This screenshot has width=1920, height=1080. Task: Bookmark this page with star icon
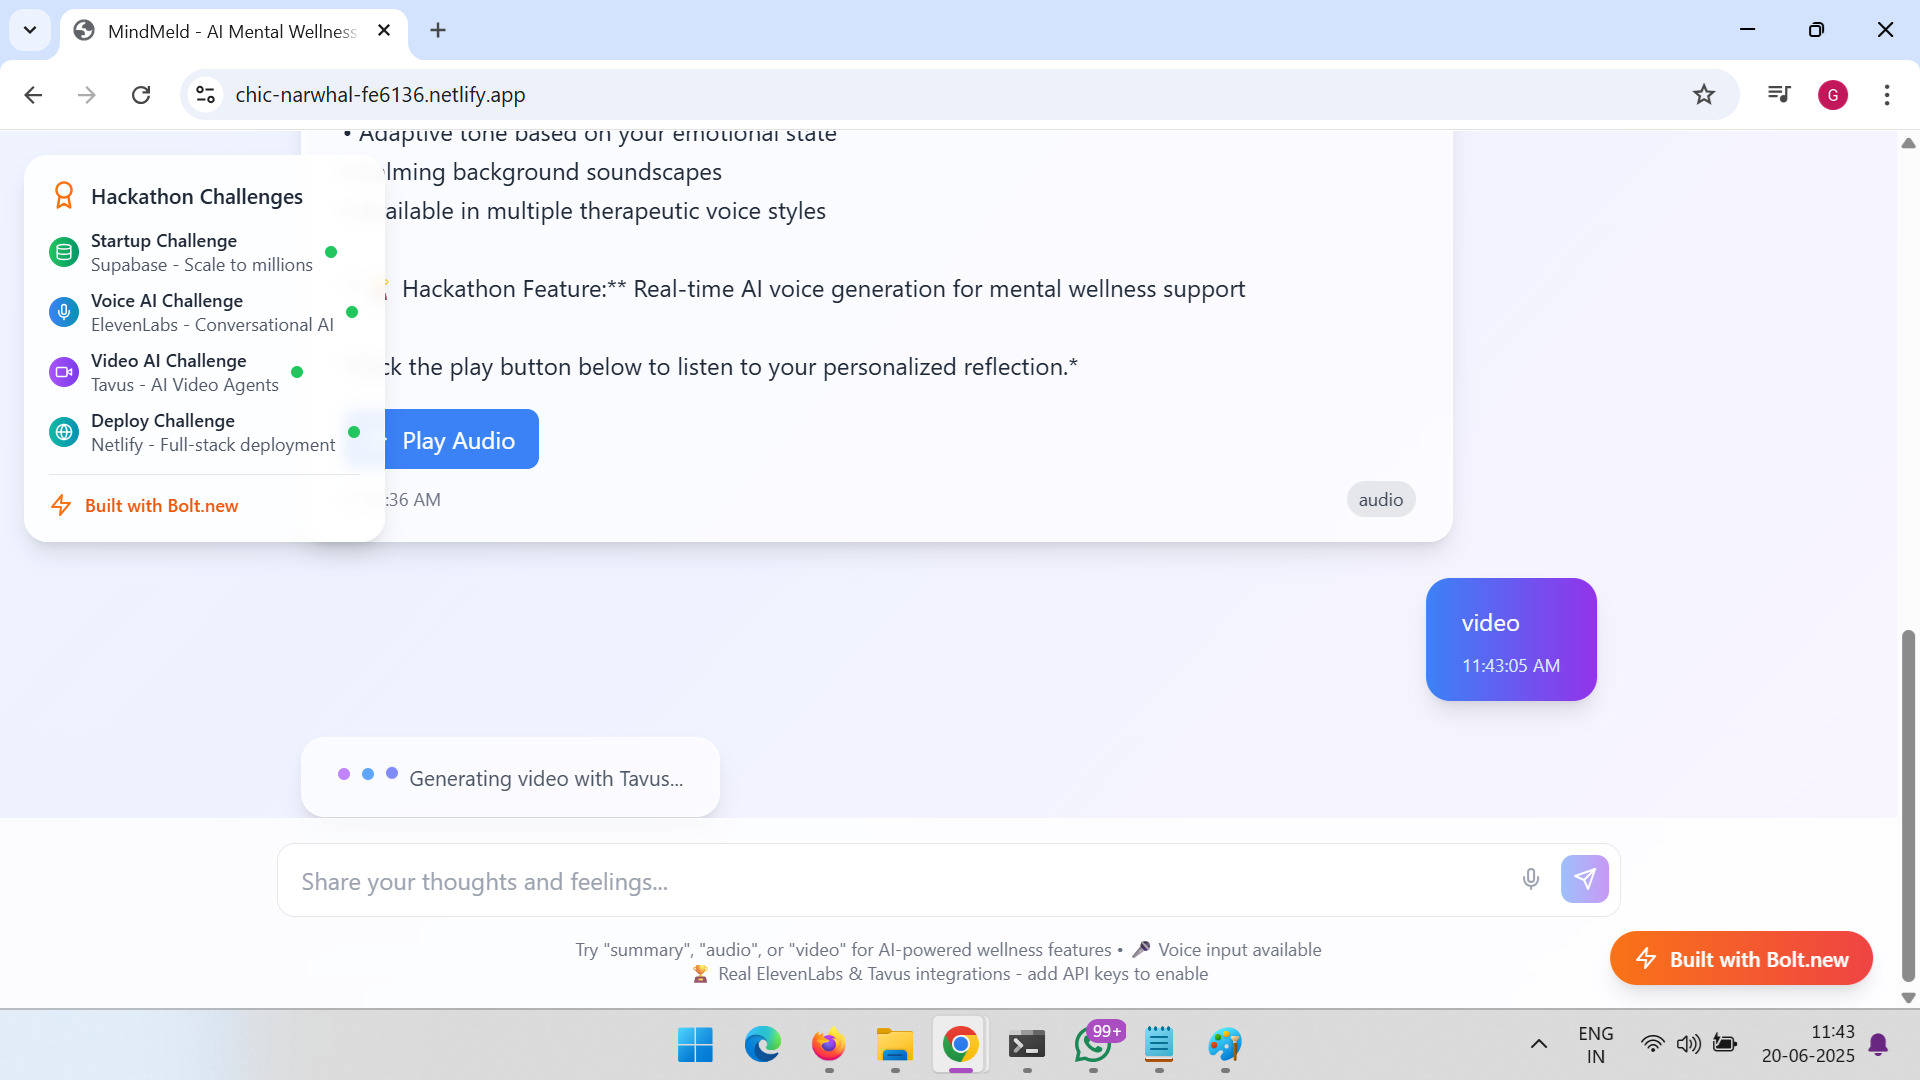pos(1703,95)
